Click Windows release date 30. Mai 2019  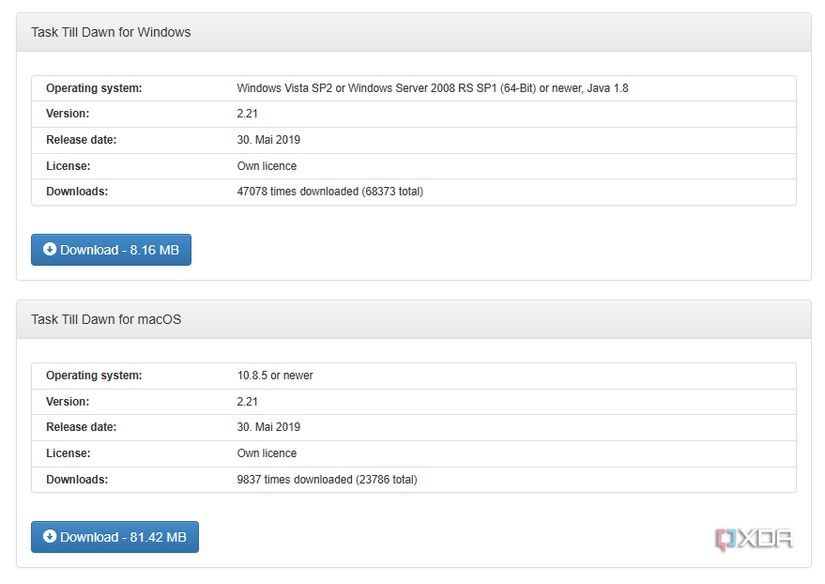268,140
